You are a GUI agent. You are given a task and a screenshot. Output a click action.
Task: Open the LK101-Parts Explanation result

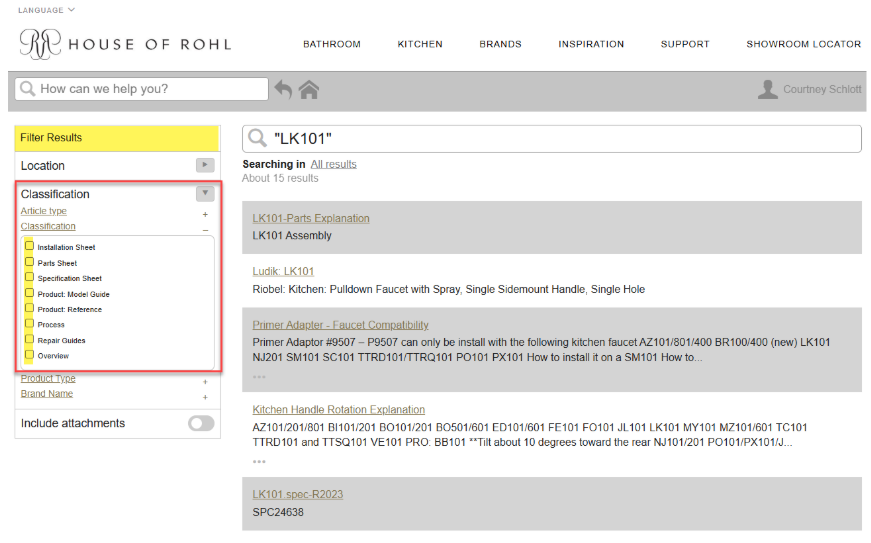[311, 218]
